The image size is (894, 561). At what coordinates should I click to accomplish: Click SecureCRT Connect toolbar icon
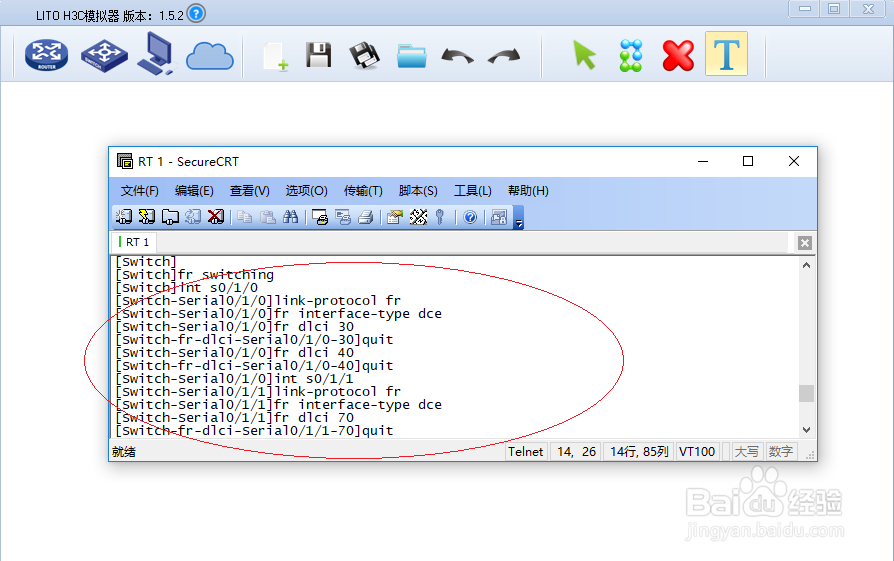(x=124, y=217)
